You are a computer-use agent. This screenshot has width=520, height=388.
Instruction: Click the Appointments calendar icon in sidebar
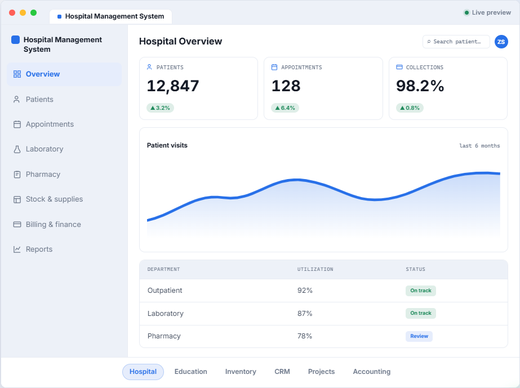(x=17, y=124)
